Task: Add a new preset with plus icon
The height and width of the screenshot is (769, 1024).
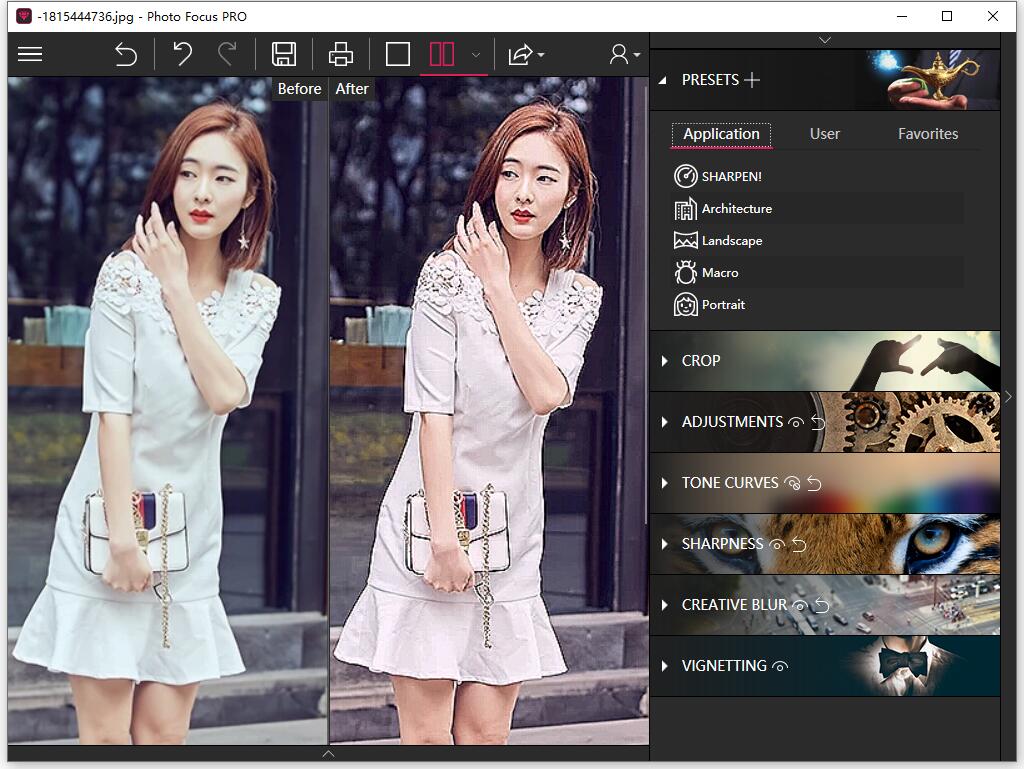Action: (x=752, y=80)
